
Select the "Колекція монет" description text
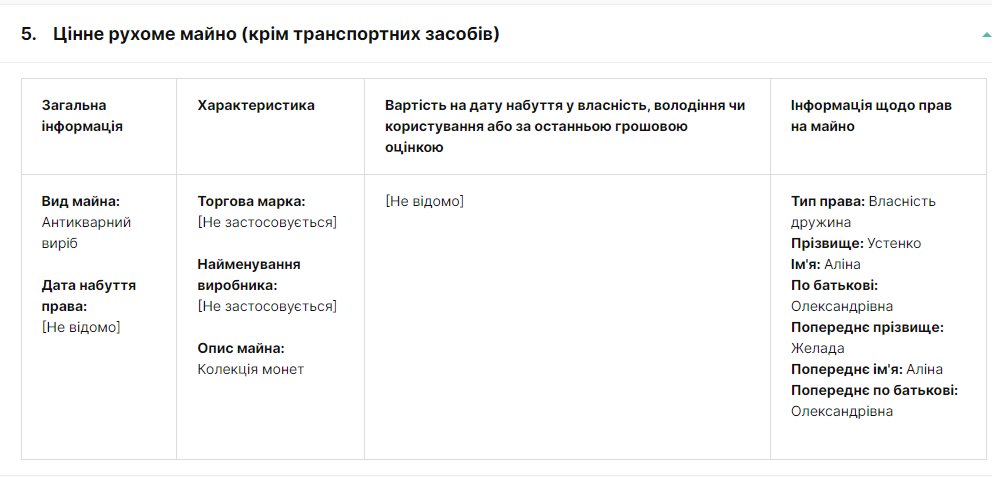click(x=250, y=369)
